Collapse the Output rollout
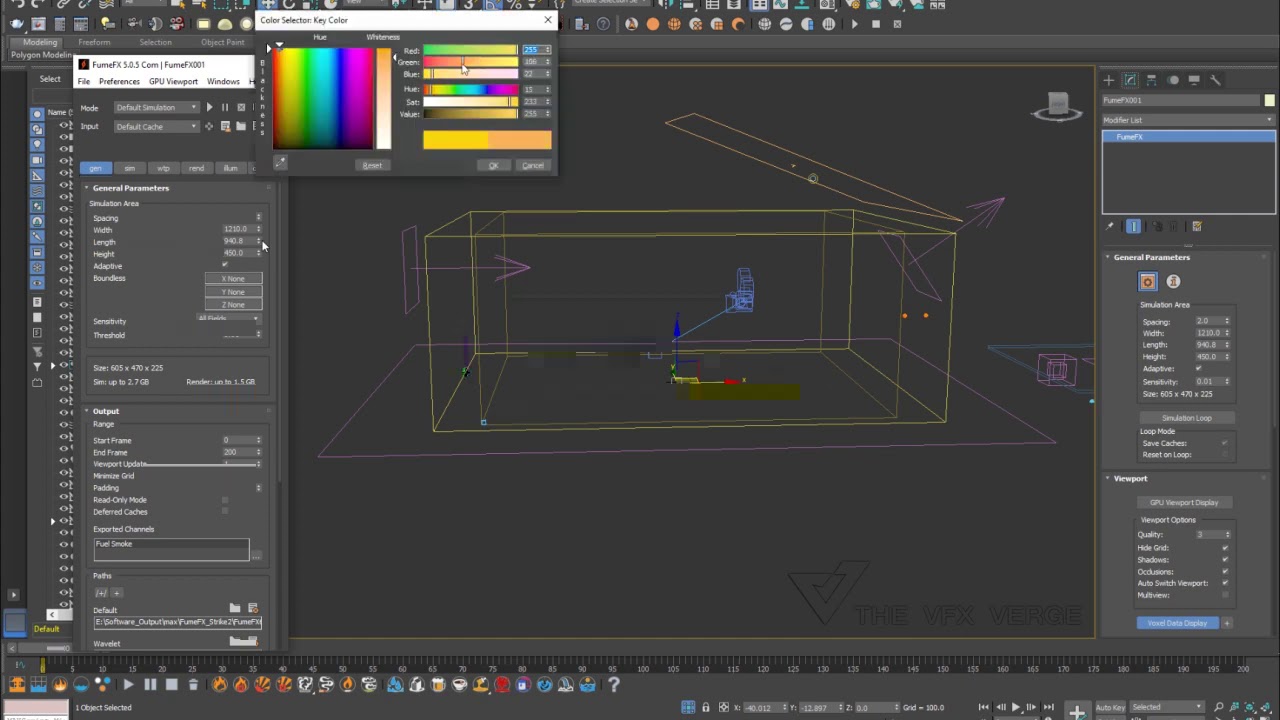Image resolution: width=1280 pixels, height=720 pixels. [x=106, y=411]
